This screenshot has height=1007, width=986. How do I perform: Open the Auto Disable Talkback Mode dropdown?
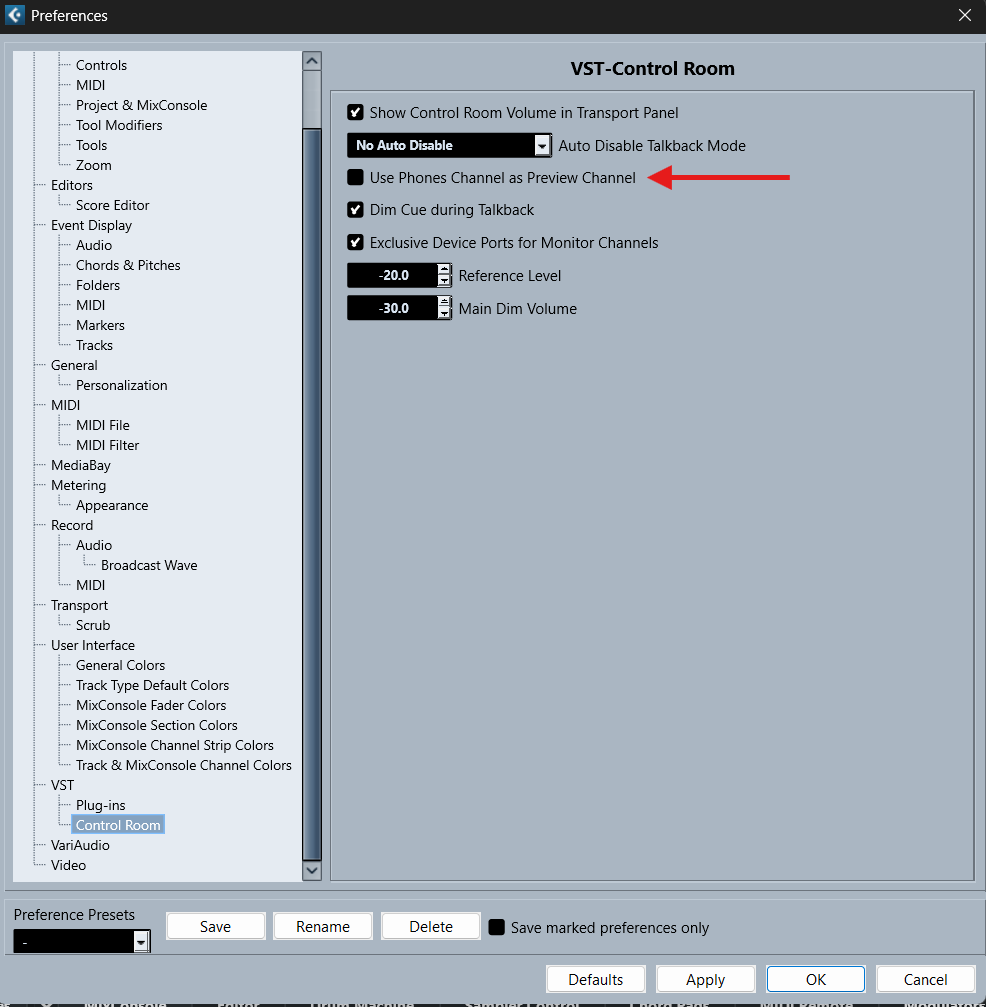pos(541,146)
